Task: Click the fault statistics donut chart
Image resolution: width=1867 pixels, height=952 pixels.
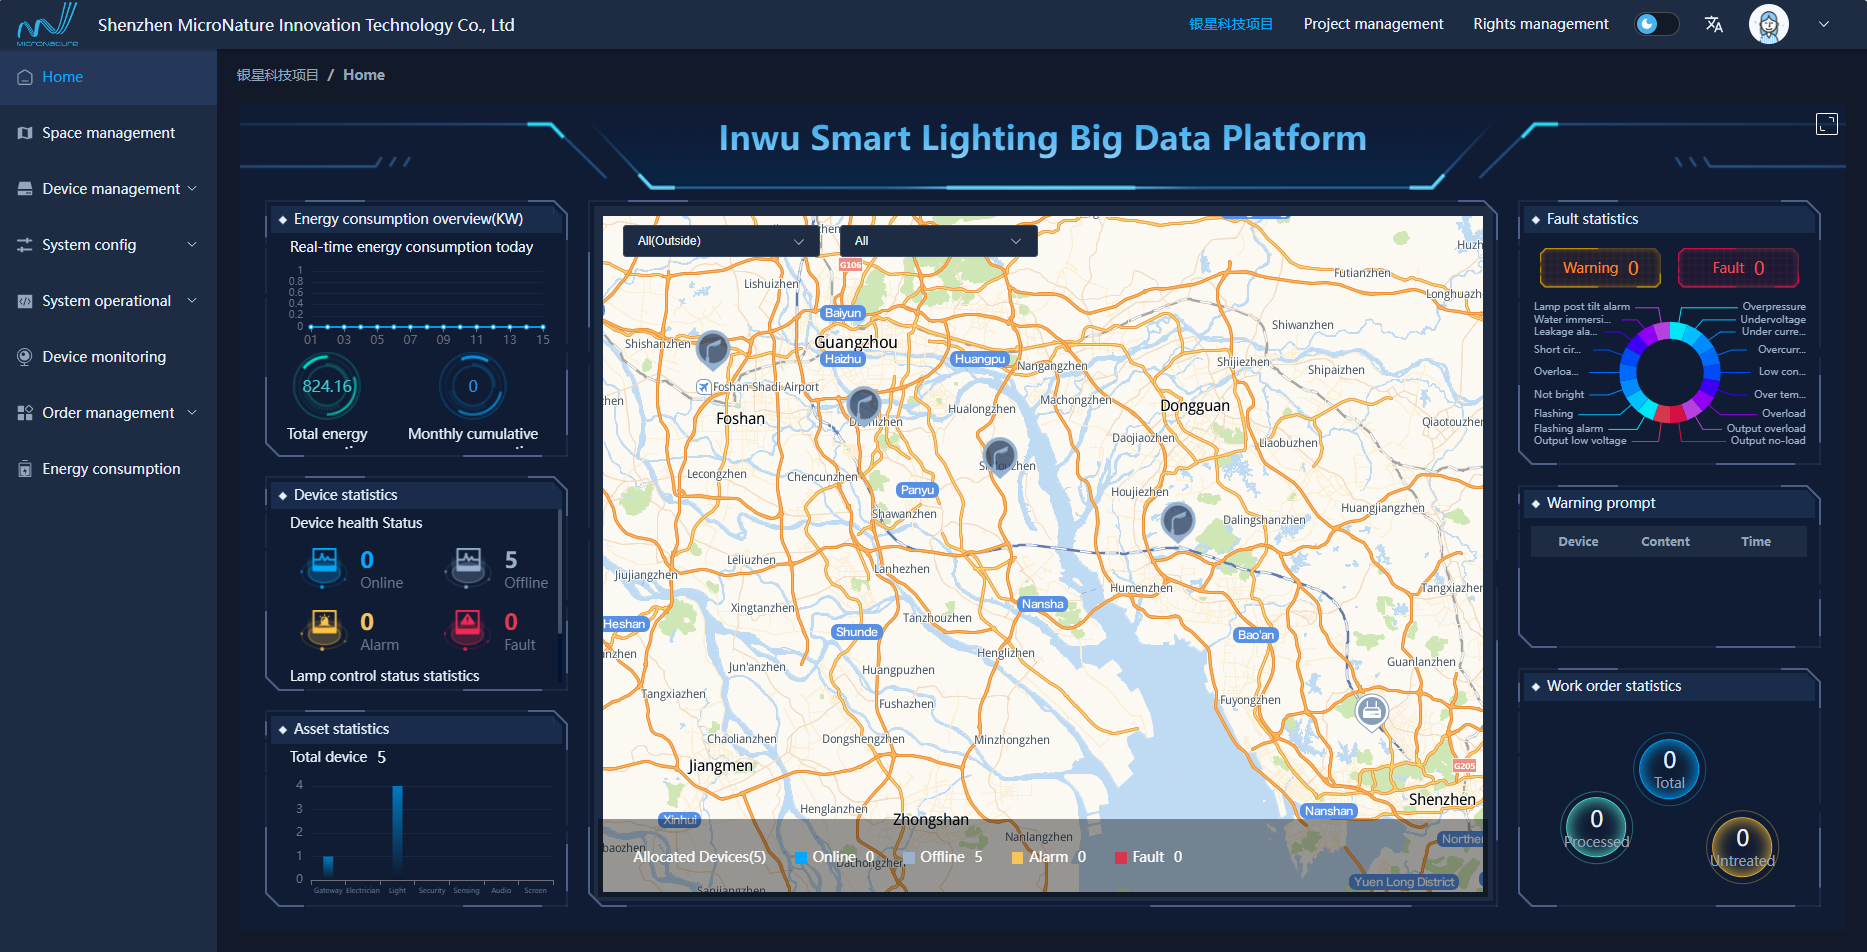Action: click(x=1669, y=372)
